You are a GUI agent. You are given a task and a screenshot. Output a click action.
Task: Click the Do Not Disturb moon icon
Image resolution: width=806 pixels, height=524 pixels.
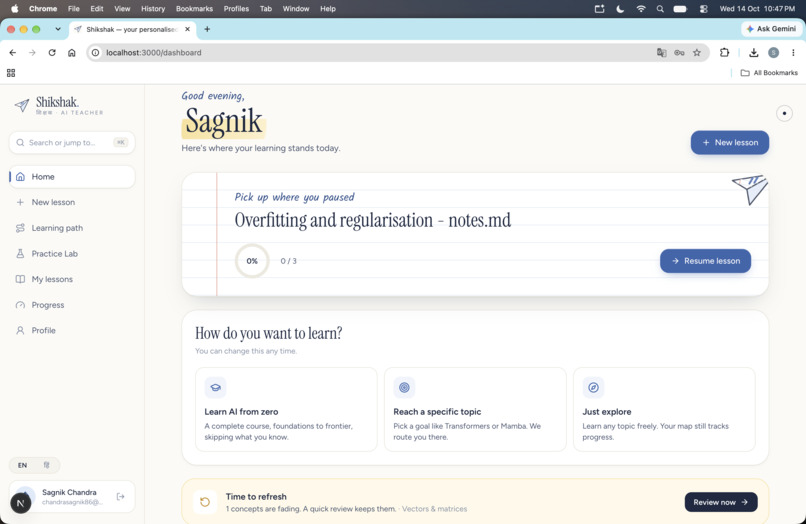point(620,9)
